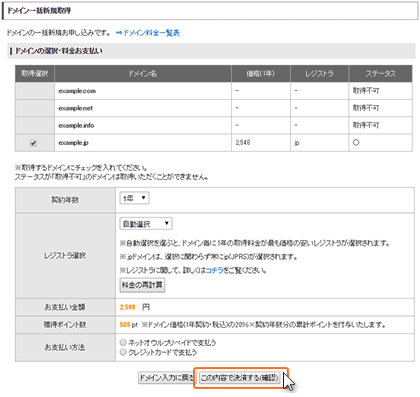420x397 pixels.
Task: Click the 料金の再計算 button
Action: [x=142, y=285]
